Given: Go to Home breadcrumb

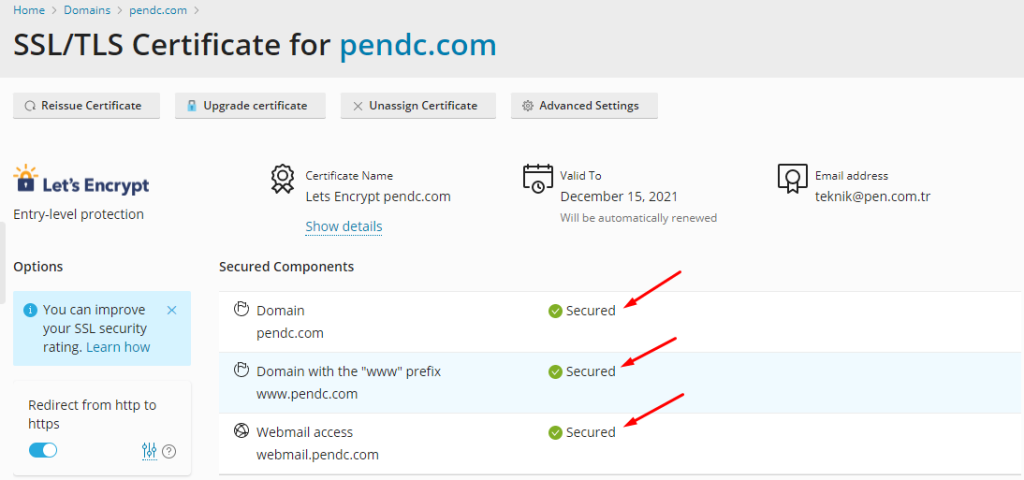Looking at the screenshot, I should (x=29, y=10).
